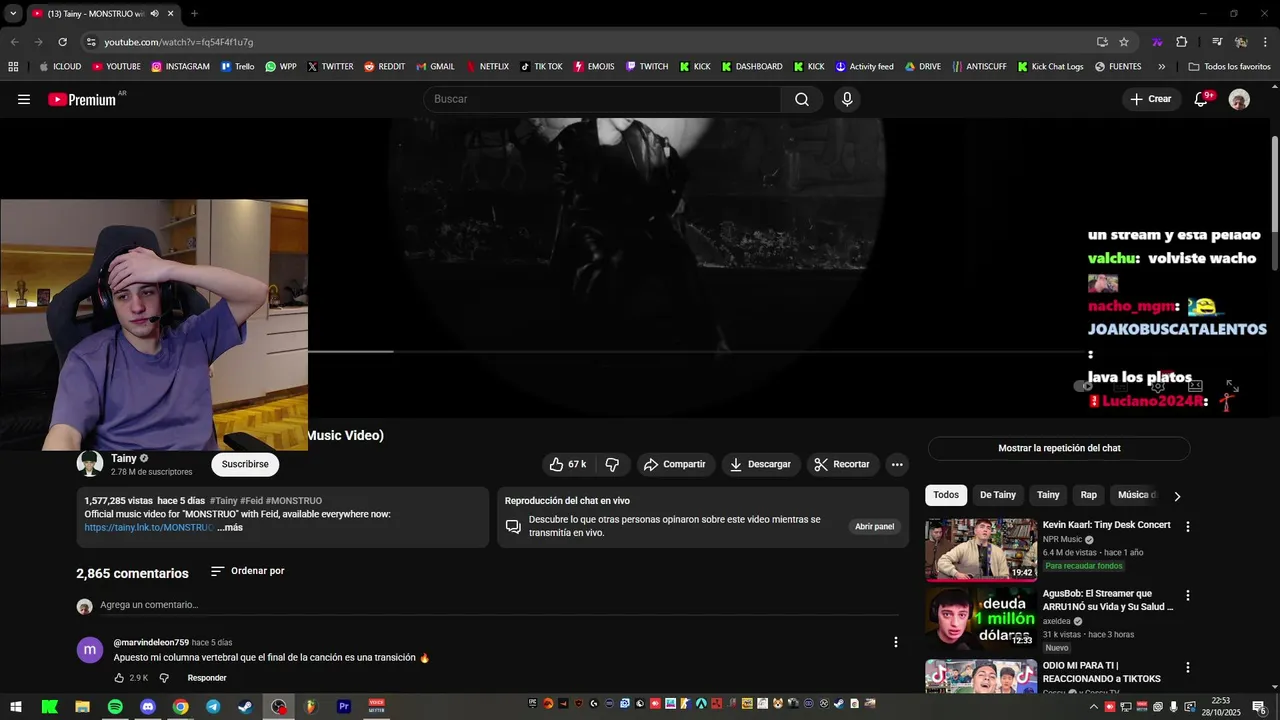The image size is (1280, 720).
Task: Click the search magnifier button
Action: point(802,99)
